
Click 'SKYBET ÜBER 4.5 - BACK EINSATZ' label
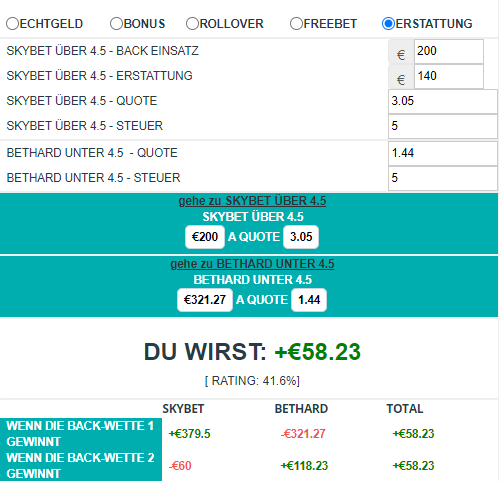[102, 51]
